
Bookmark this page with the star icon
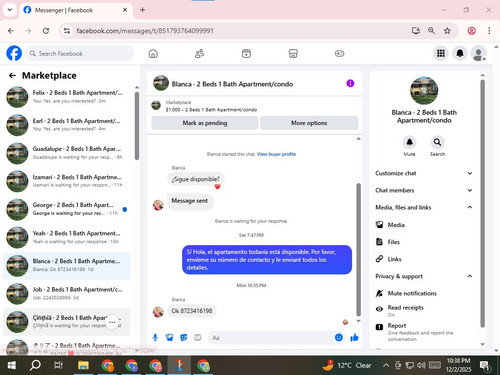click(x=447, y=31)
